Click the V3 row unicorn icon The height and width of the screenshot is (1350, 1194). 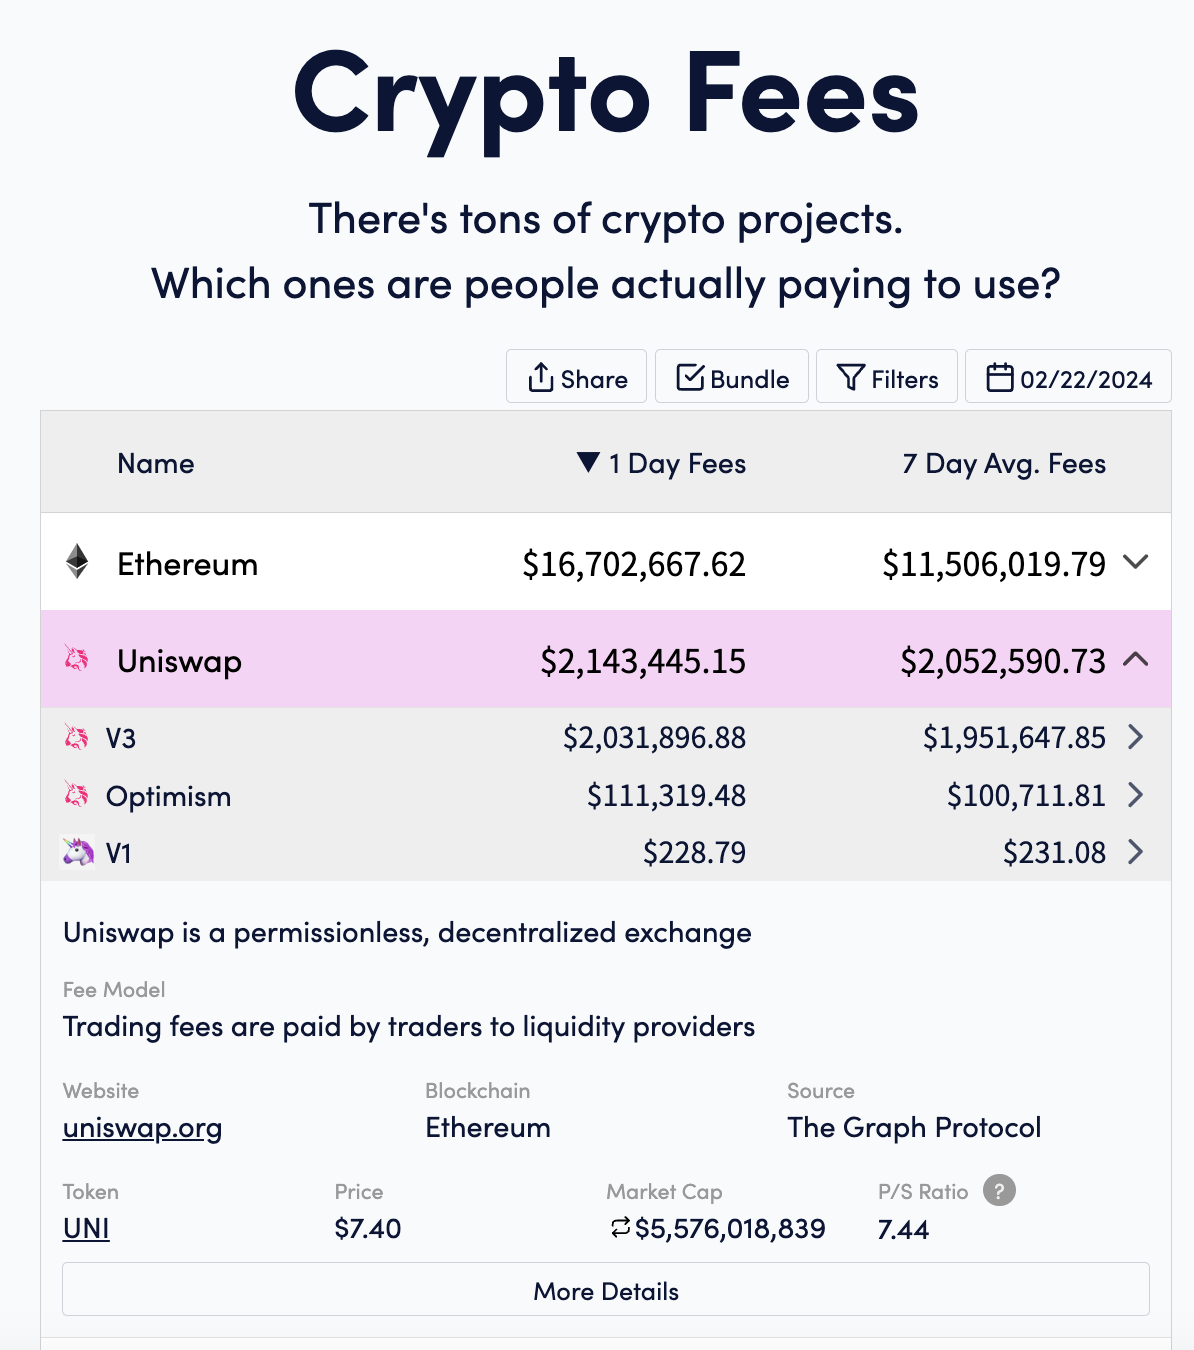pos(76,738)
